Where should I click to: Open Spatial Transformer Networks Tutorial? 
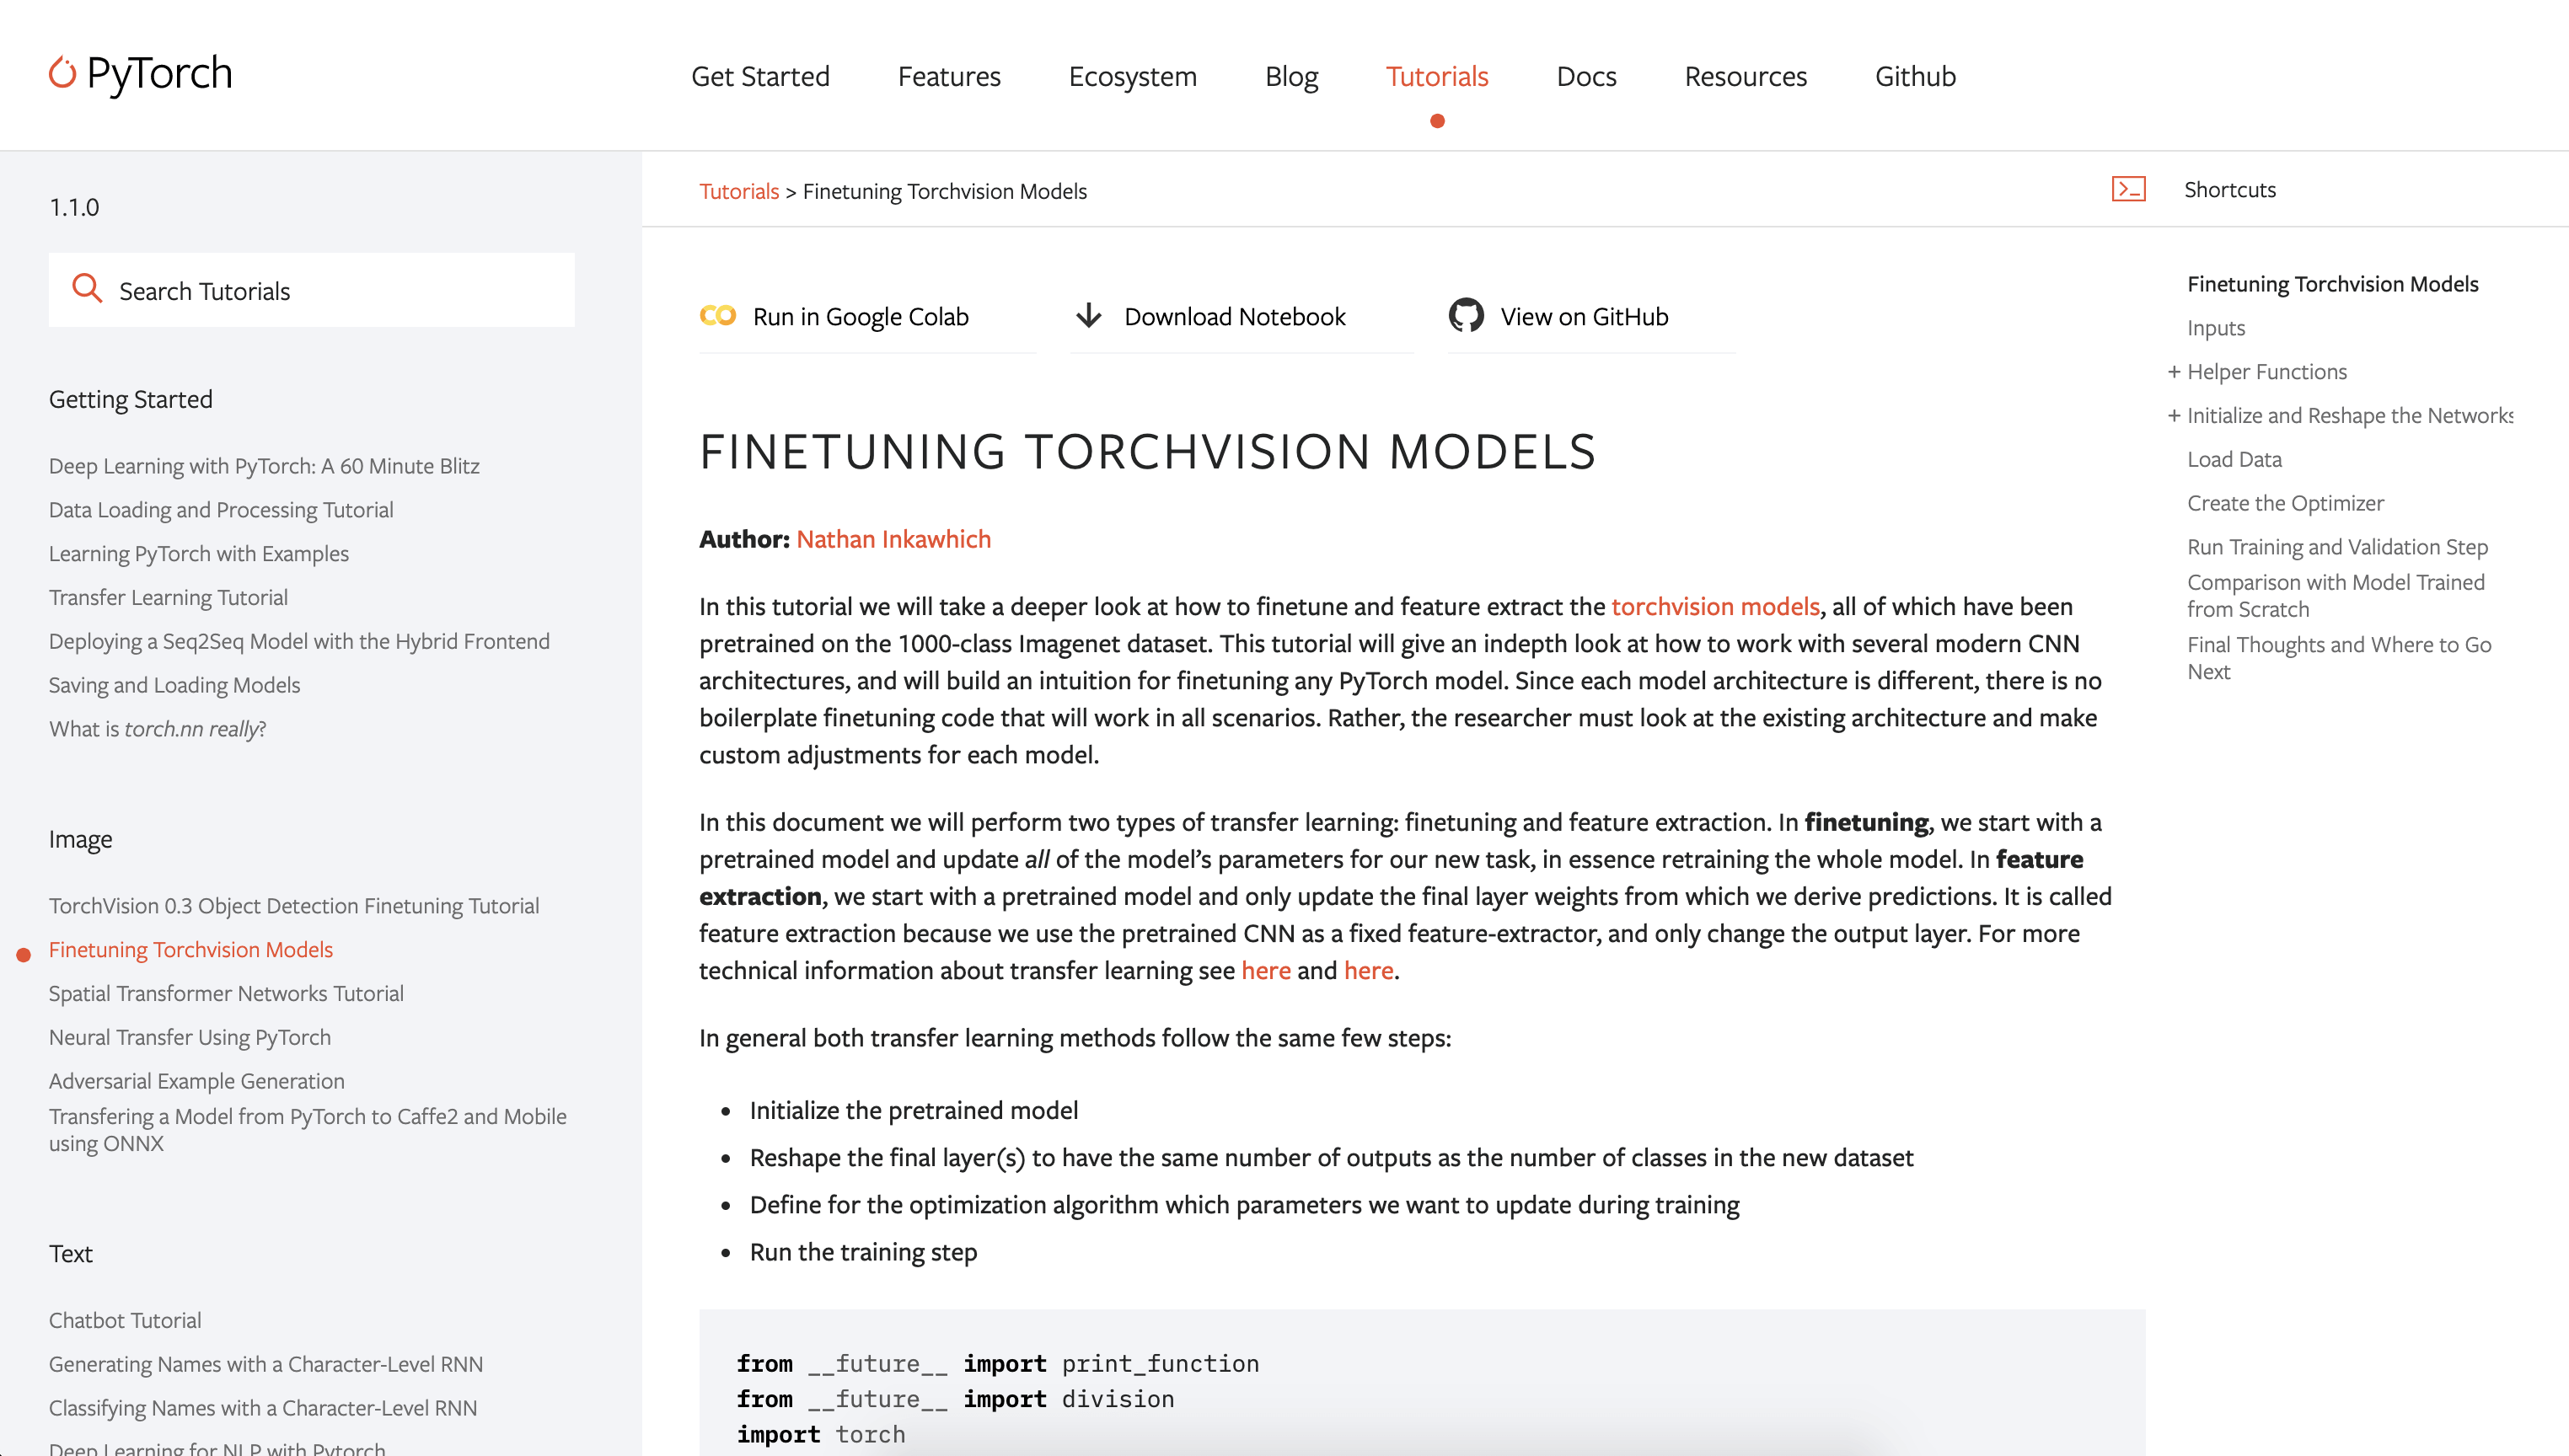(x=226, y=993)
